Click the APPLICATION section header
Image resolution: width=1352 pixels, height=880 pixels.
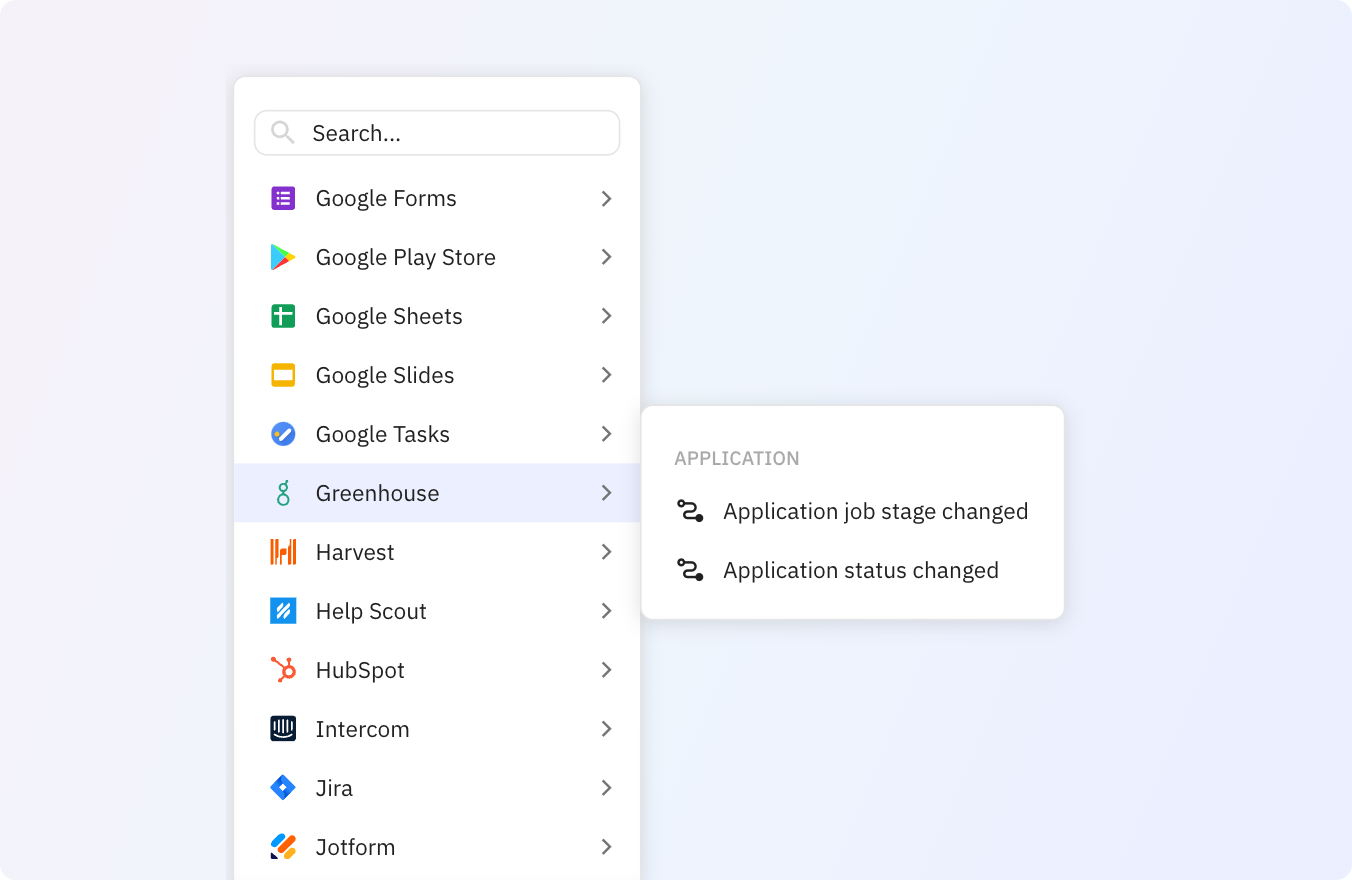[737, 459]
